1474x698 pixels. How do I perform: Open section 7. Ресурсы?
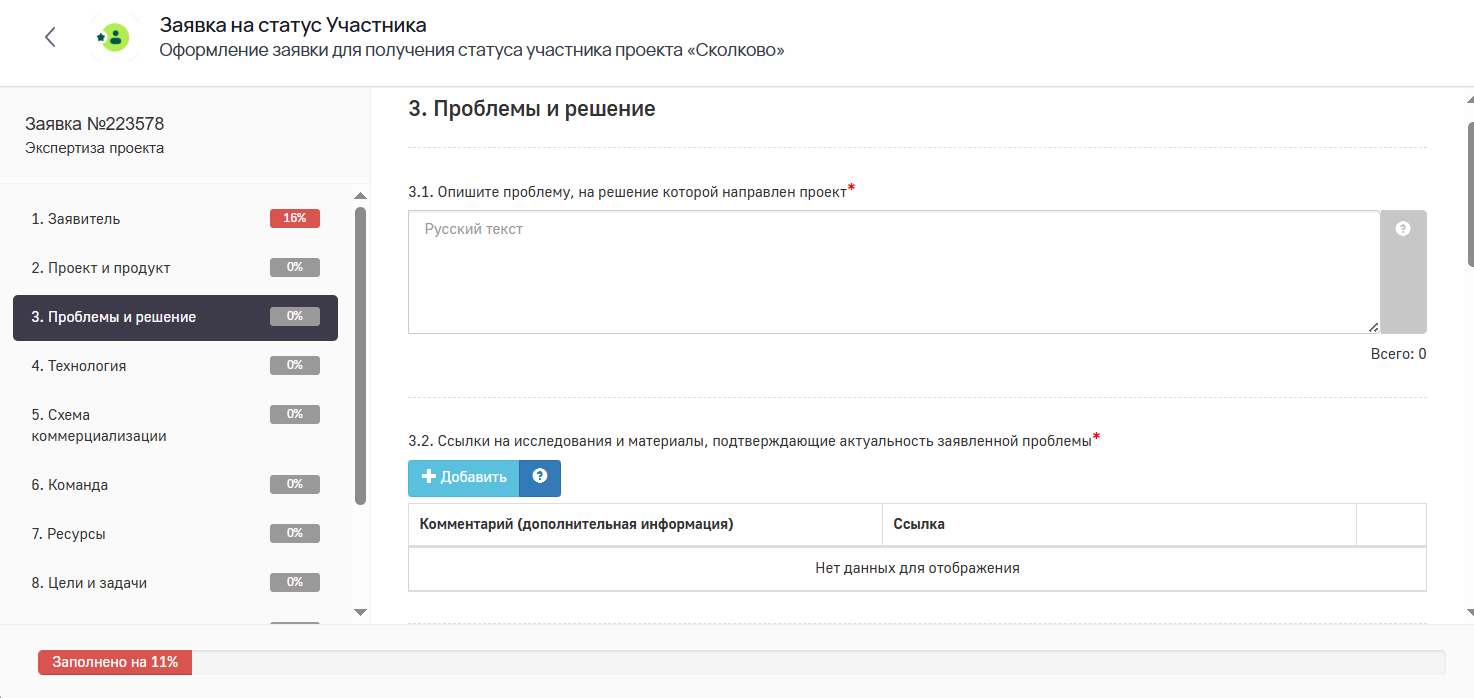click(175, 534)
